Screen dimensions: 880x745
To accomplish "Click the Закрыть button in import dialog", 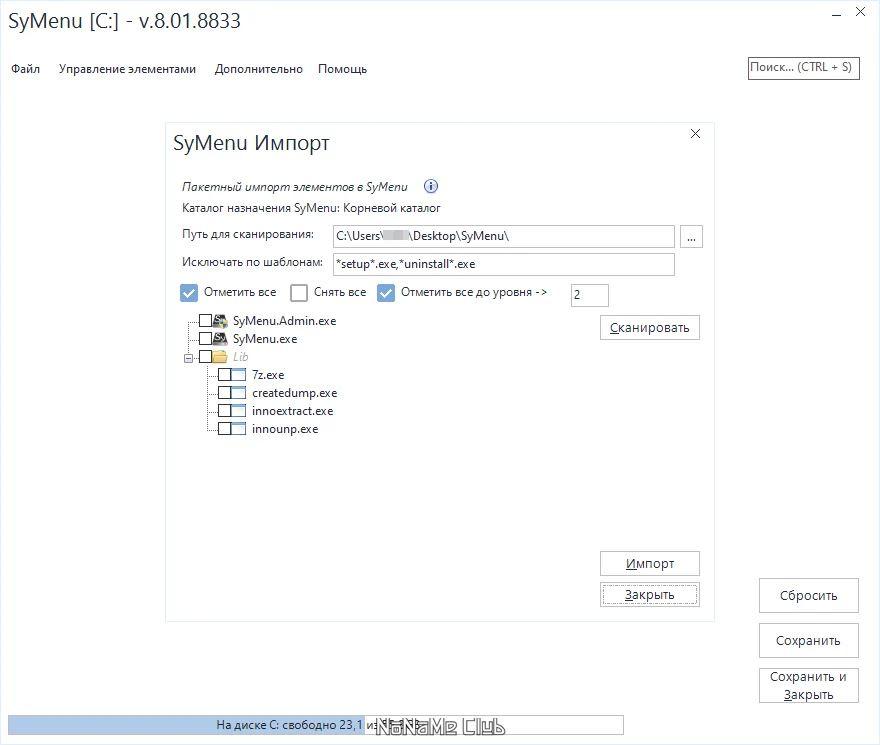I will coord(650,595).
